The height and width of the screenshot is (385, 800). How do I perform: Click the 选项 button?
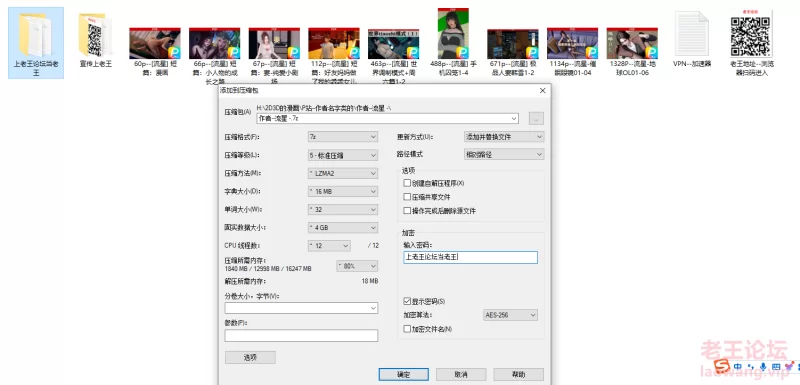250,357
